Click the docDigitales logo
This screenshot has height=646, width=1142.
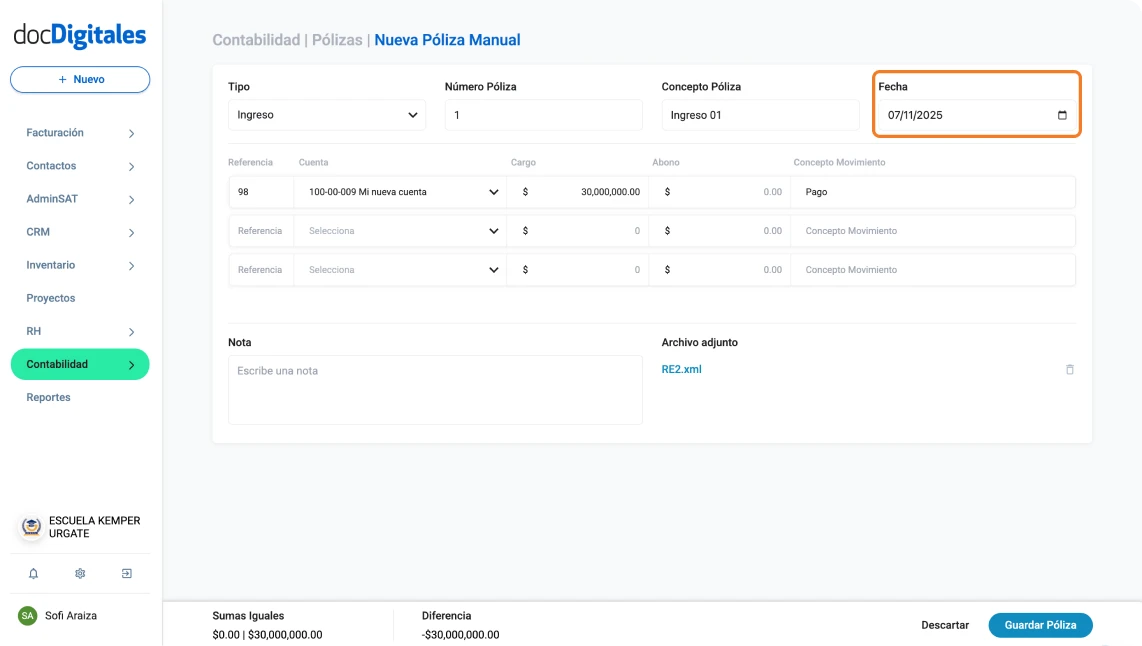(x=80, y=35)
